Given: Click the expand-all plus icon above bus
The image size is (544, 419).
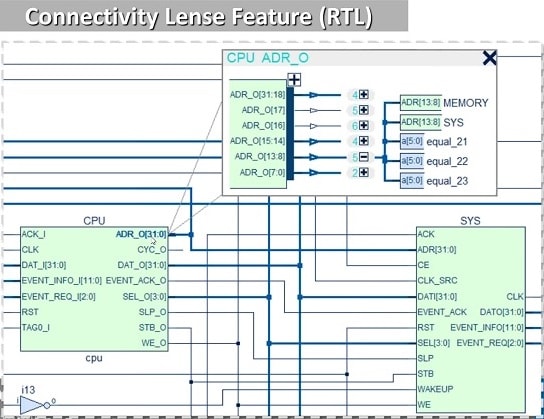Looking at the screenshot, I should click(x=294, y=80).
